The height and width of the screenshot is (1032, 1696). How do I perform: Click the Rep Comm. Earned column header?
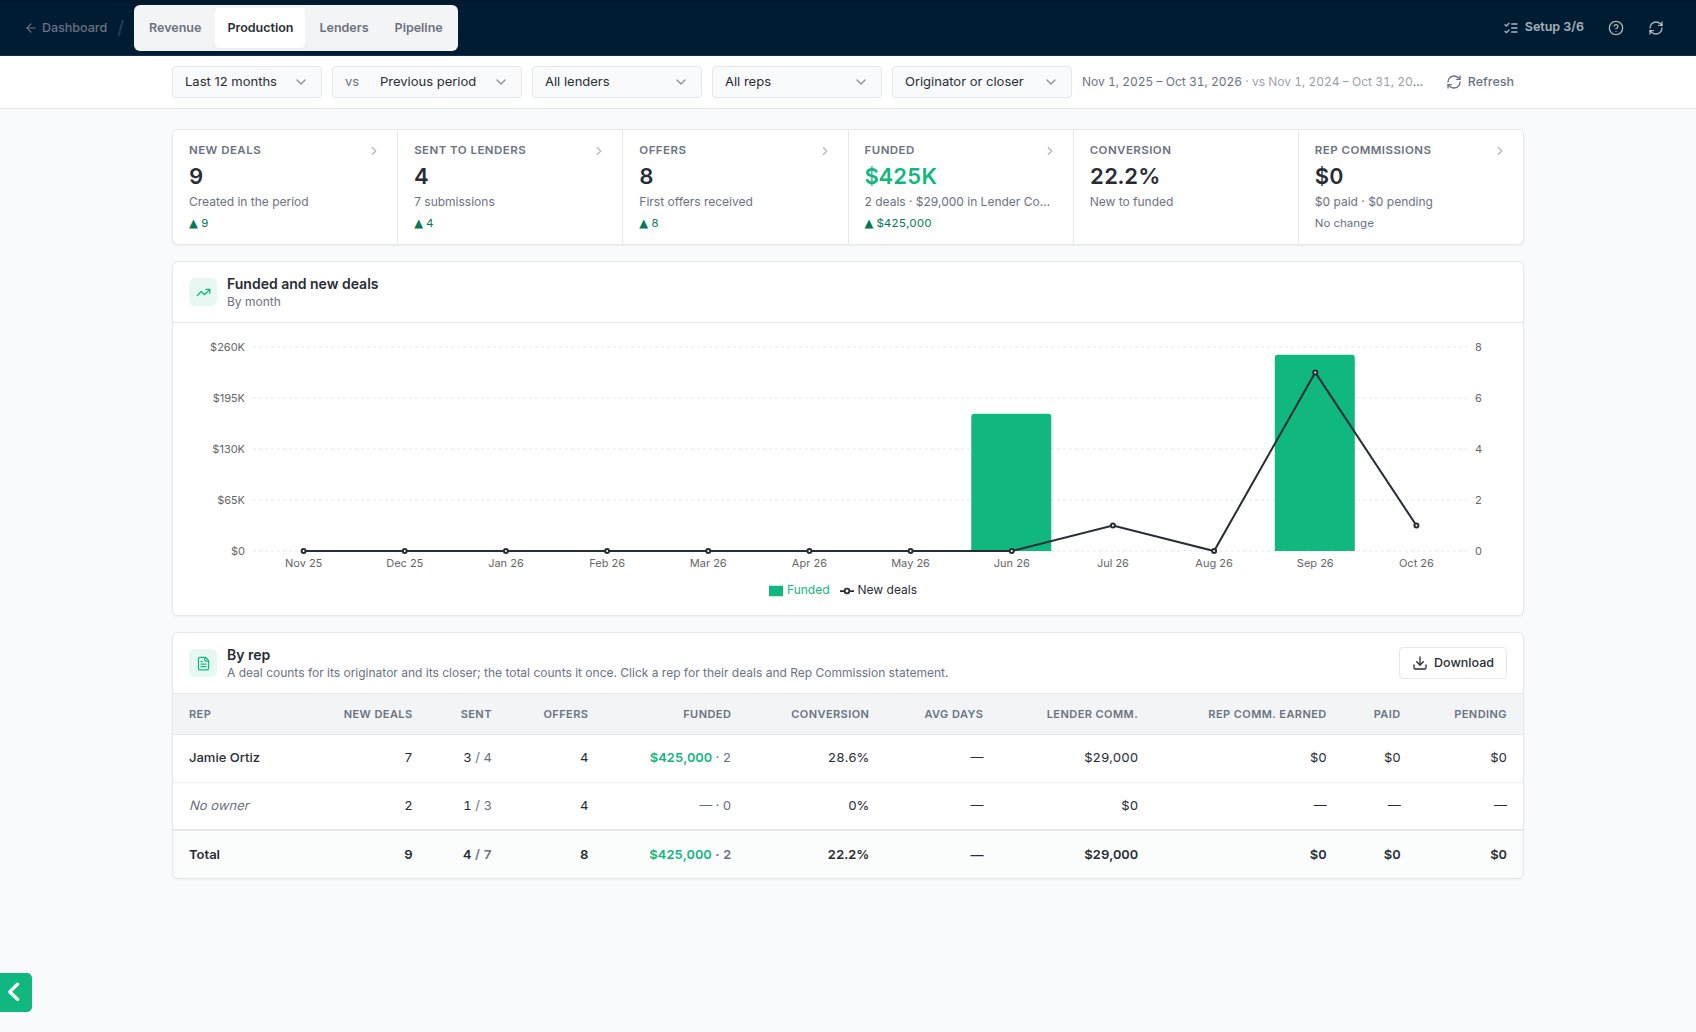pos(1267,714)
